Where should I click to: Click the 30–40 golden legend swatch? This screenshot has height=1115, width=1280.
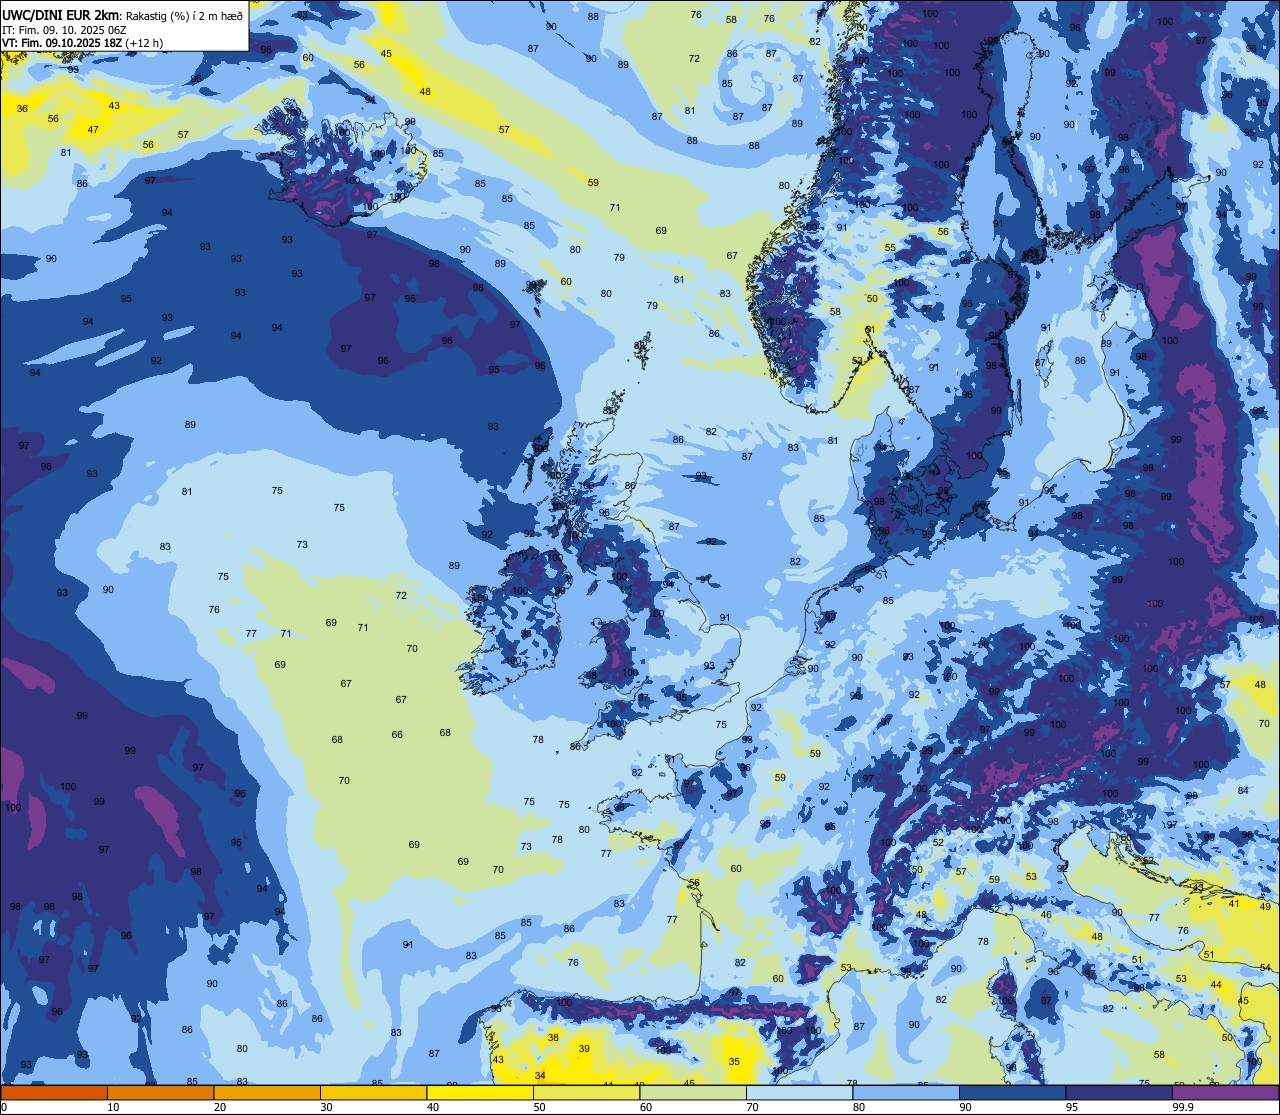373,1092
